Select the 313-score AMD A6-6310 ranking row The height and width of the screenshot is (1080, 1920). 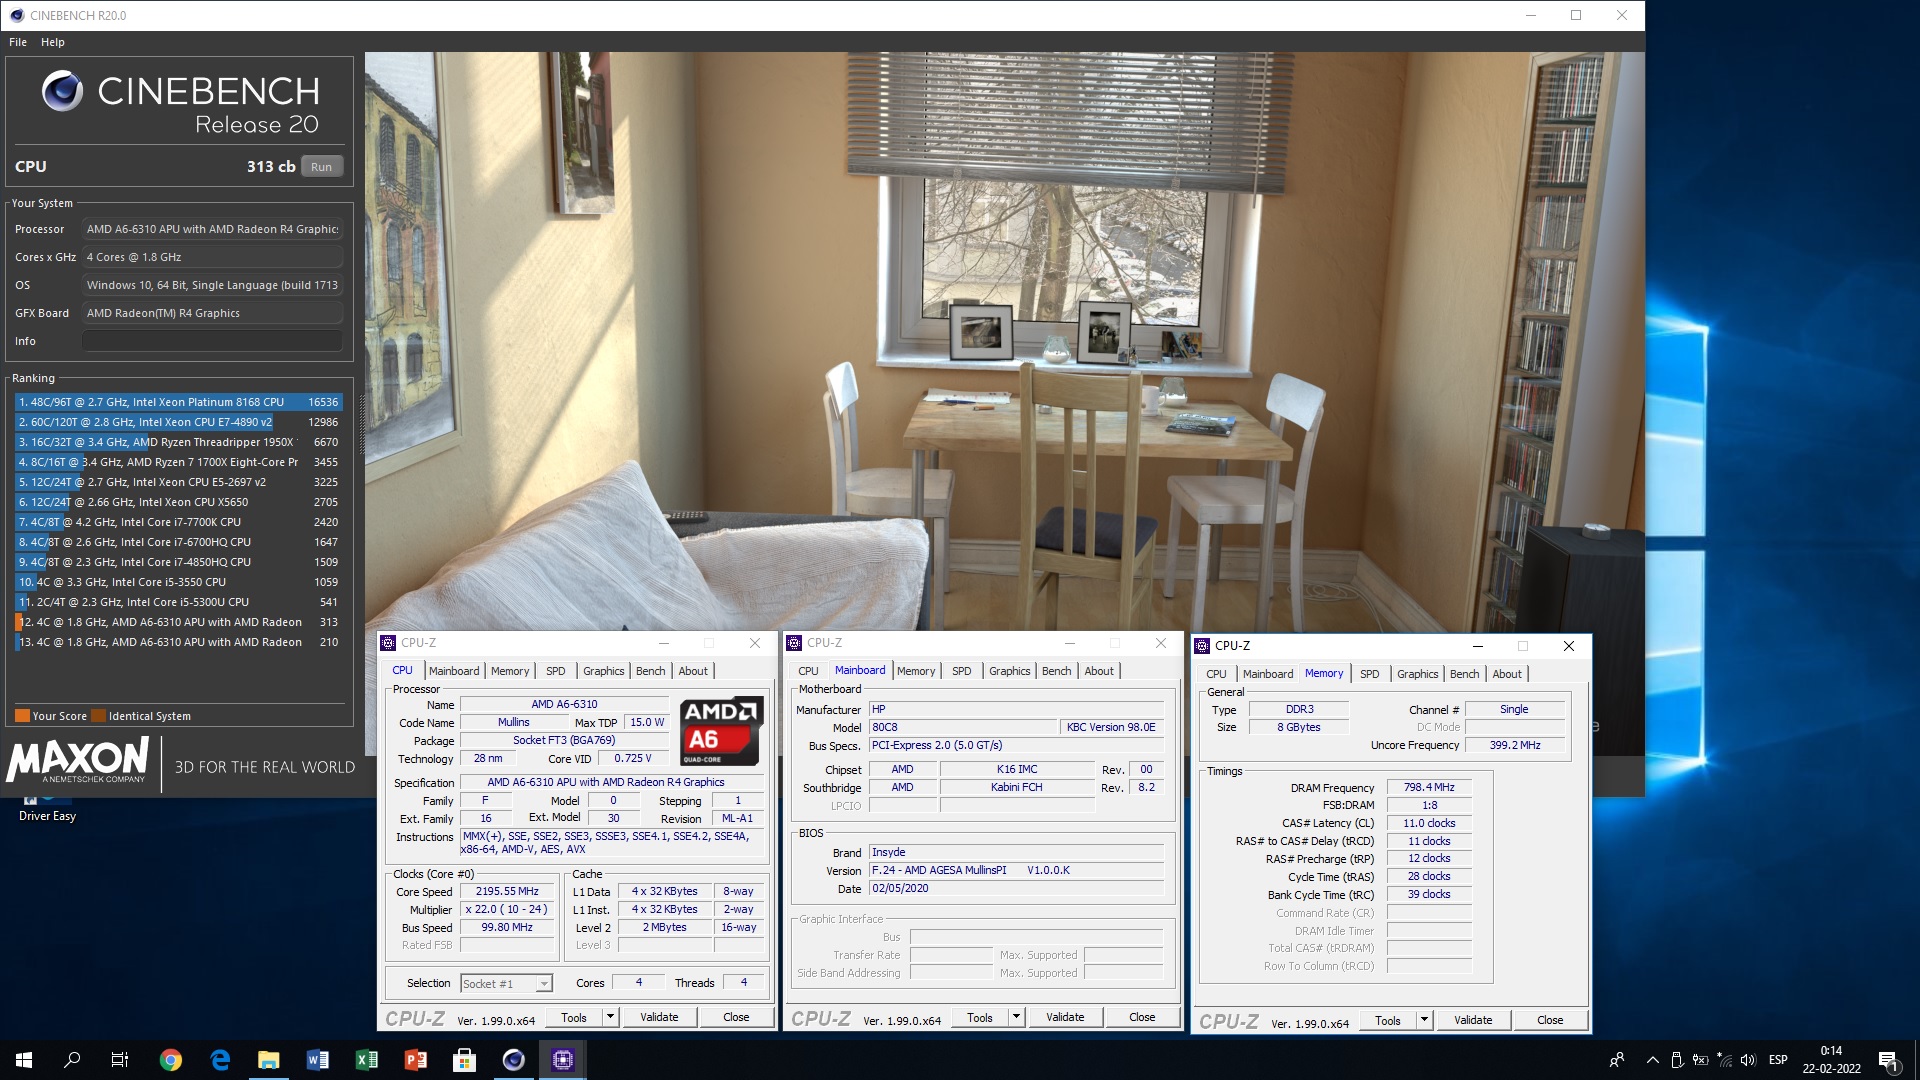(178, 622)
